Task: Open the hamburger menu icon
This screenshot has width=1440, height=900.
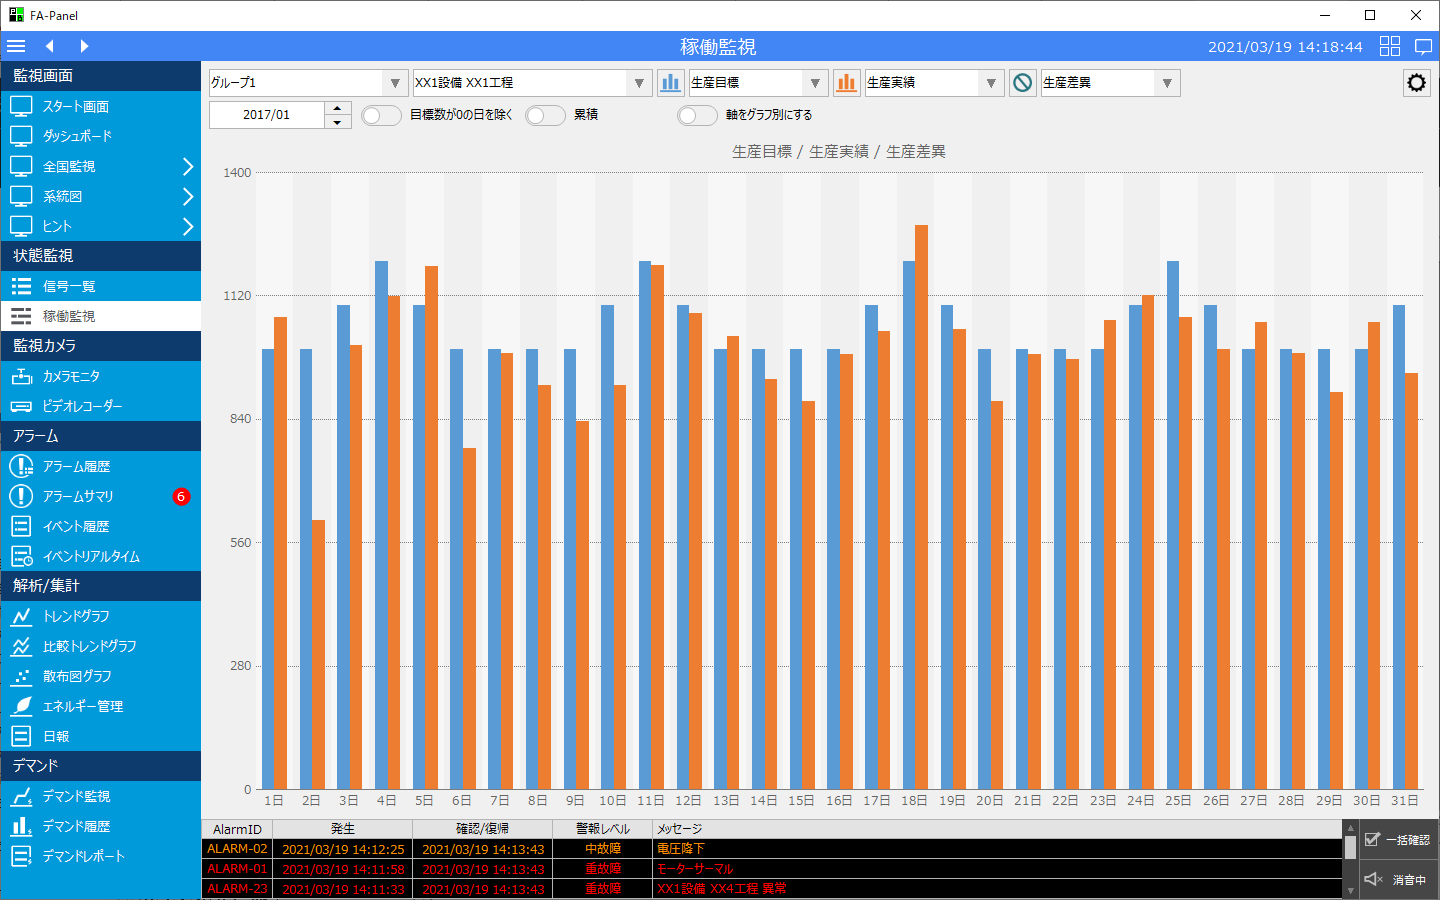Action: [16, 46]
